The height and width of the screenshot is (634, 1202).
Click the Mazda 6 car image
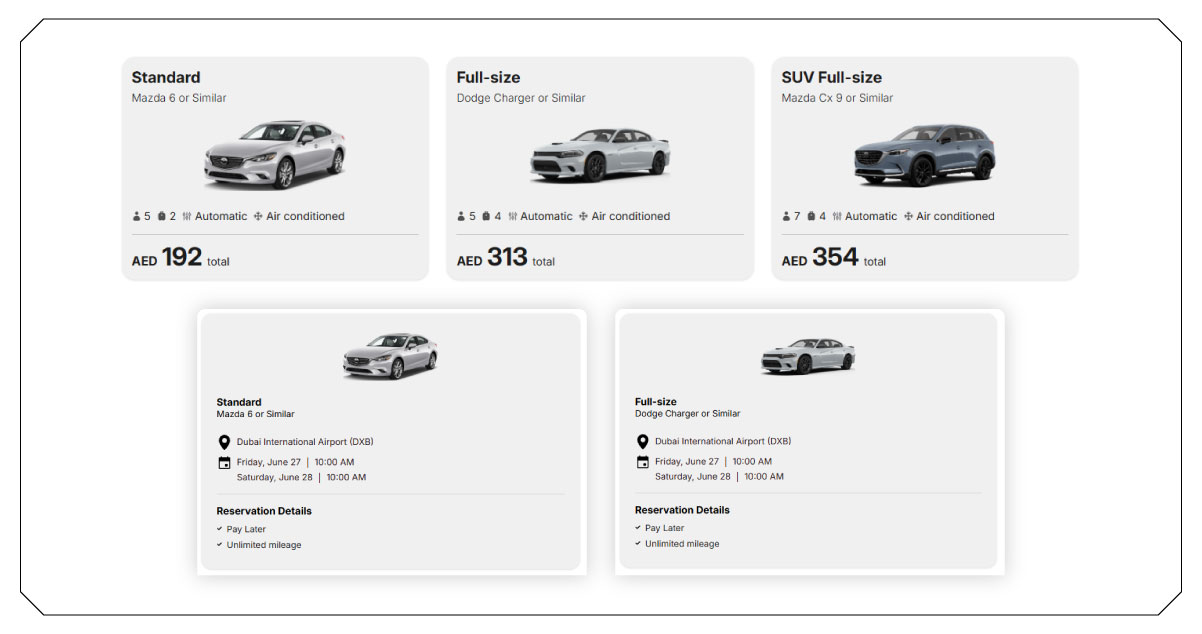click(x=277, y=153)
